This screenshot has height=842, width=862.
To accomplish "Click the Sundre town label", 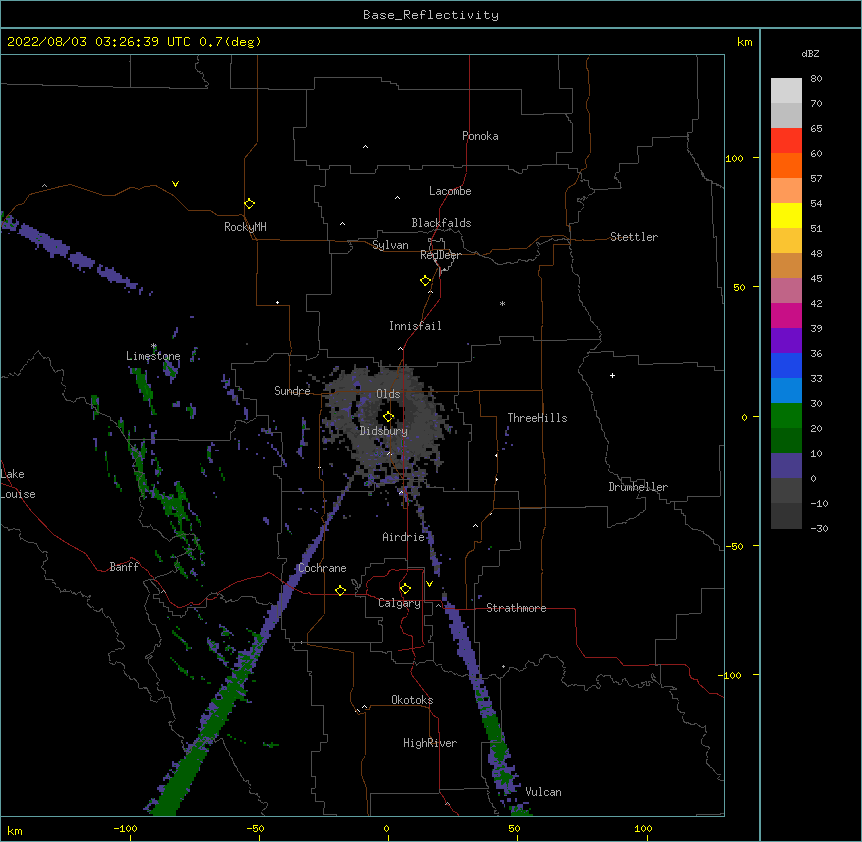I will [x=292, y=391].
